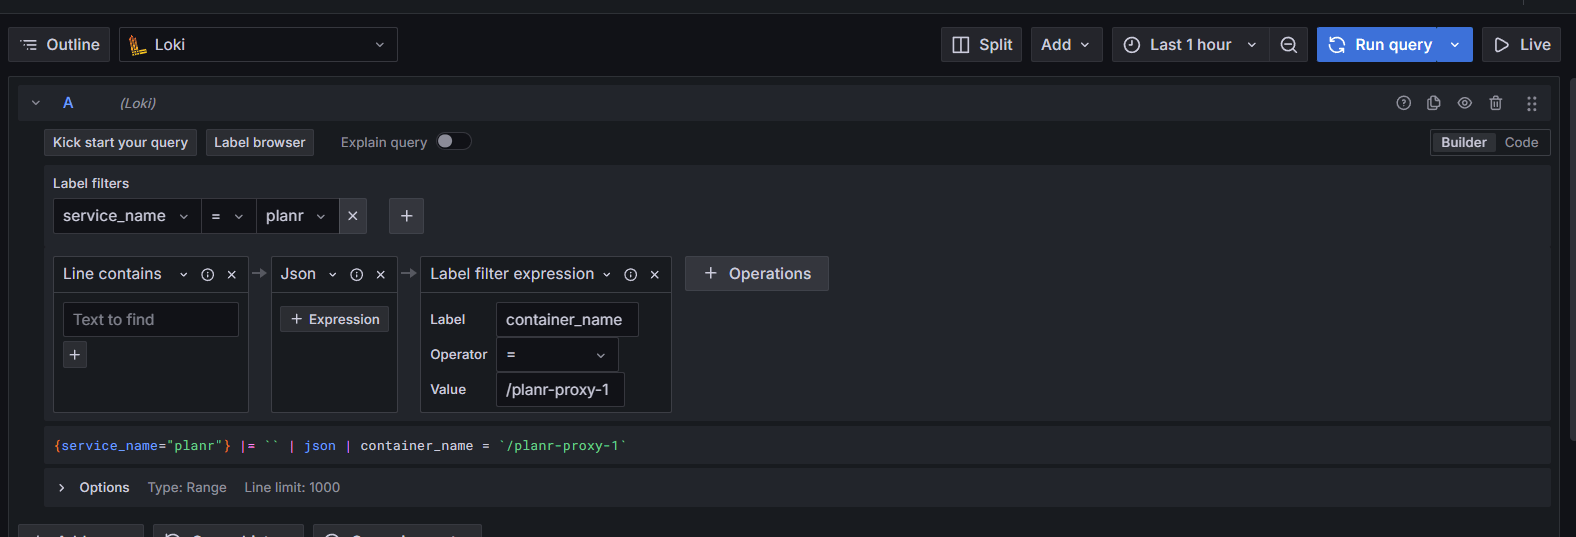Toggle the Explain query switch

(x=453, y=142)
